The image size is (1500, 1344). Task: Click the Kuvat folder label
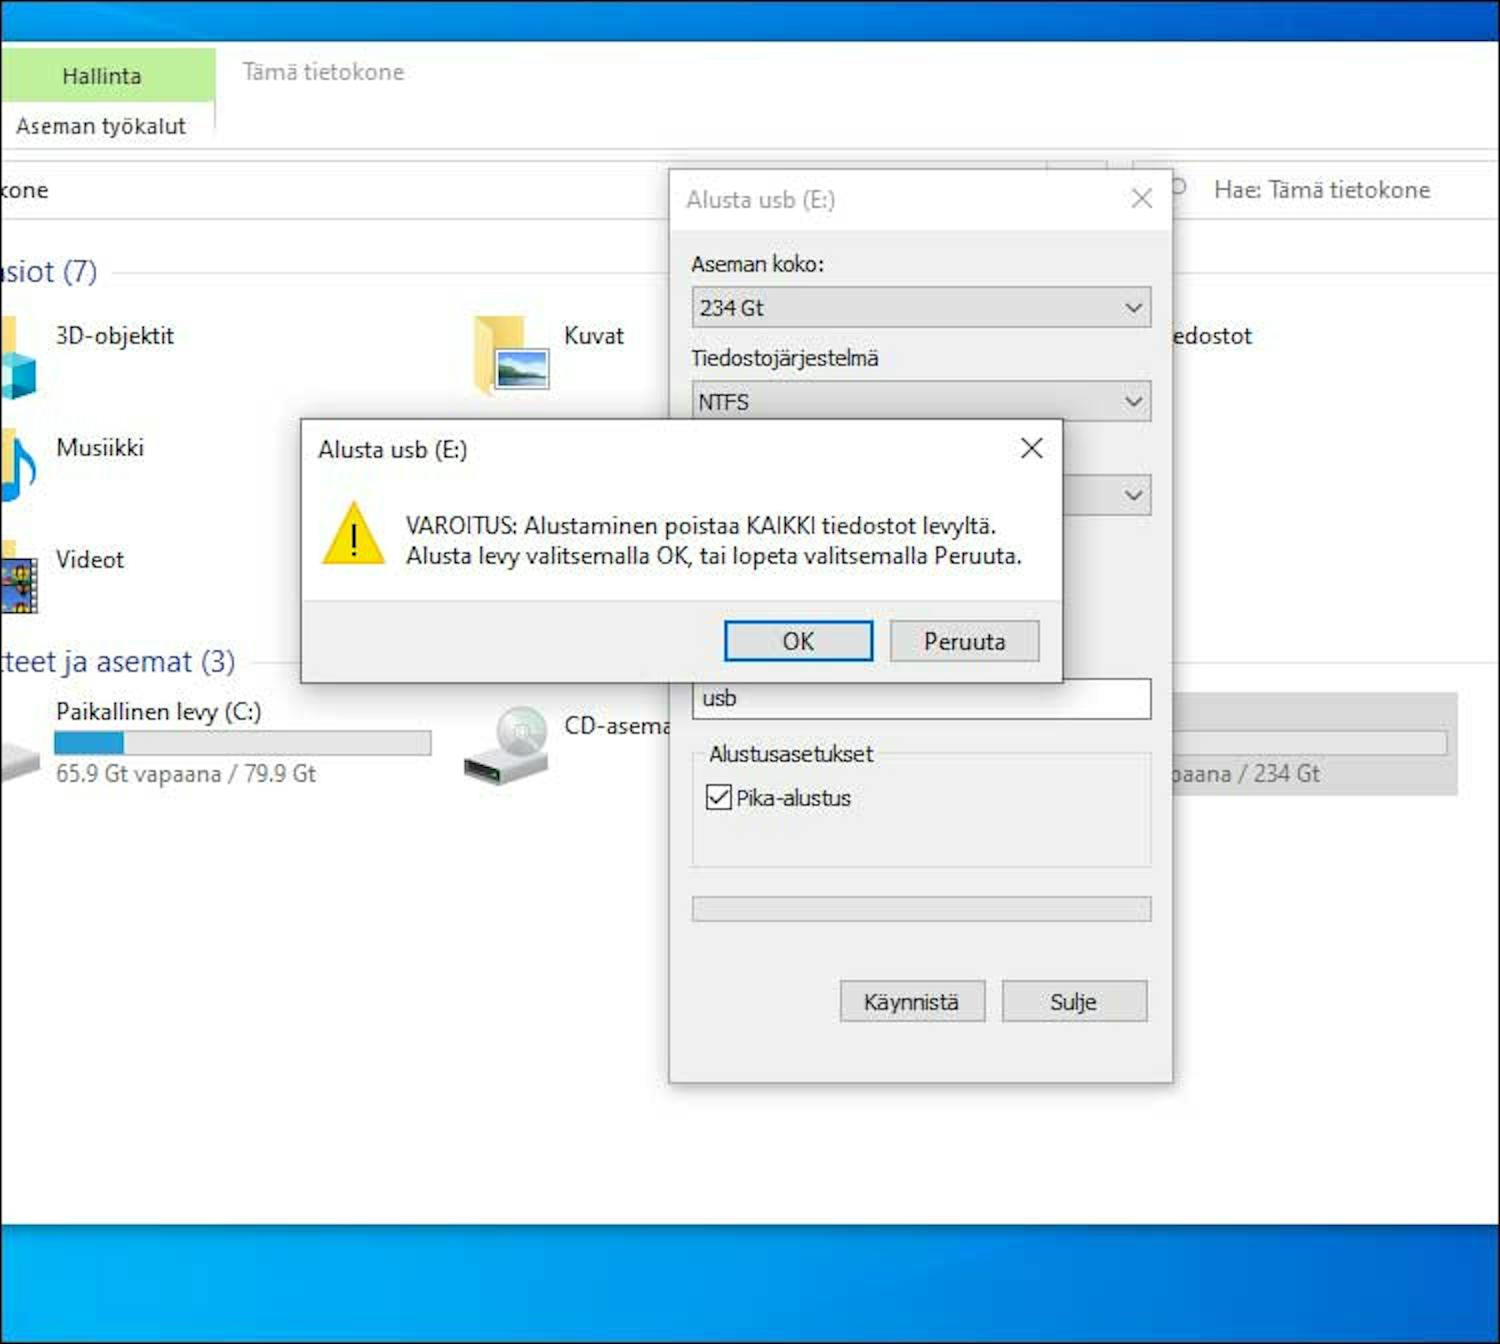(x=594, y=336)
